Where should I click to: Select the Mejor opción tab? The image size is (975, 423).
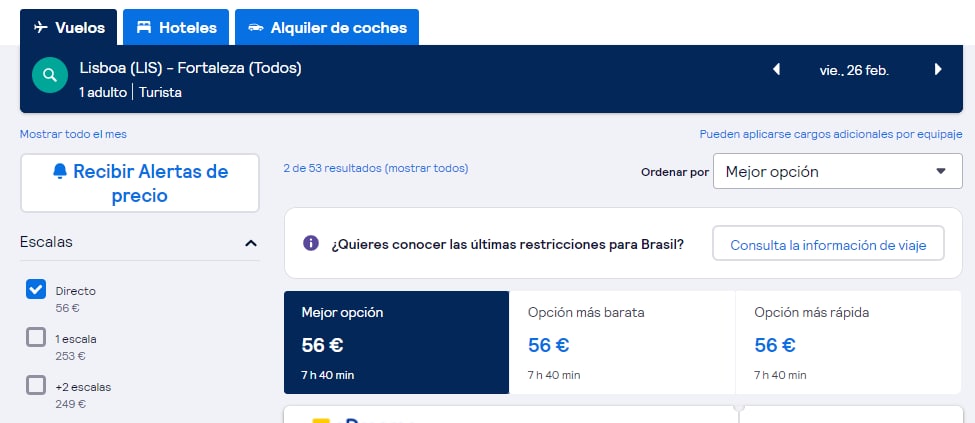pyautogui.click(x=397, y=342)
